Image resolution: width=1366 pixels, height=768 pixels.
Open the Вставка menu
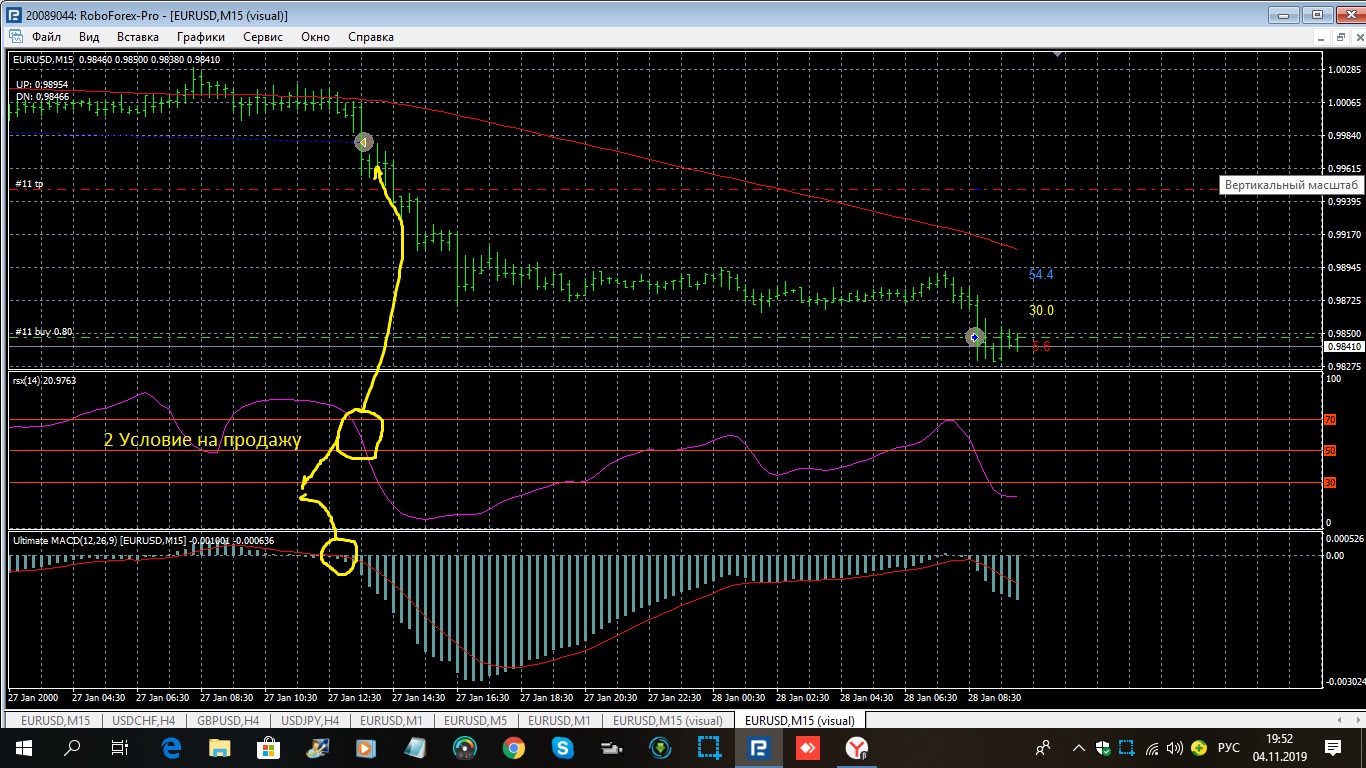[x=138, y=37]
